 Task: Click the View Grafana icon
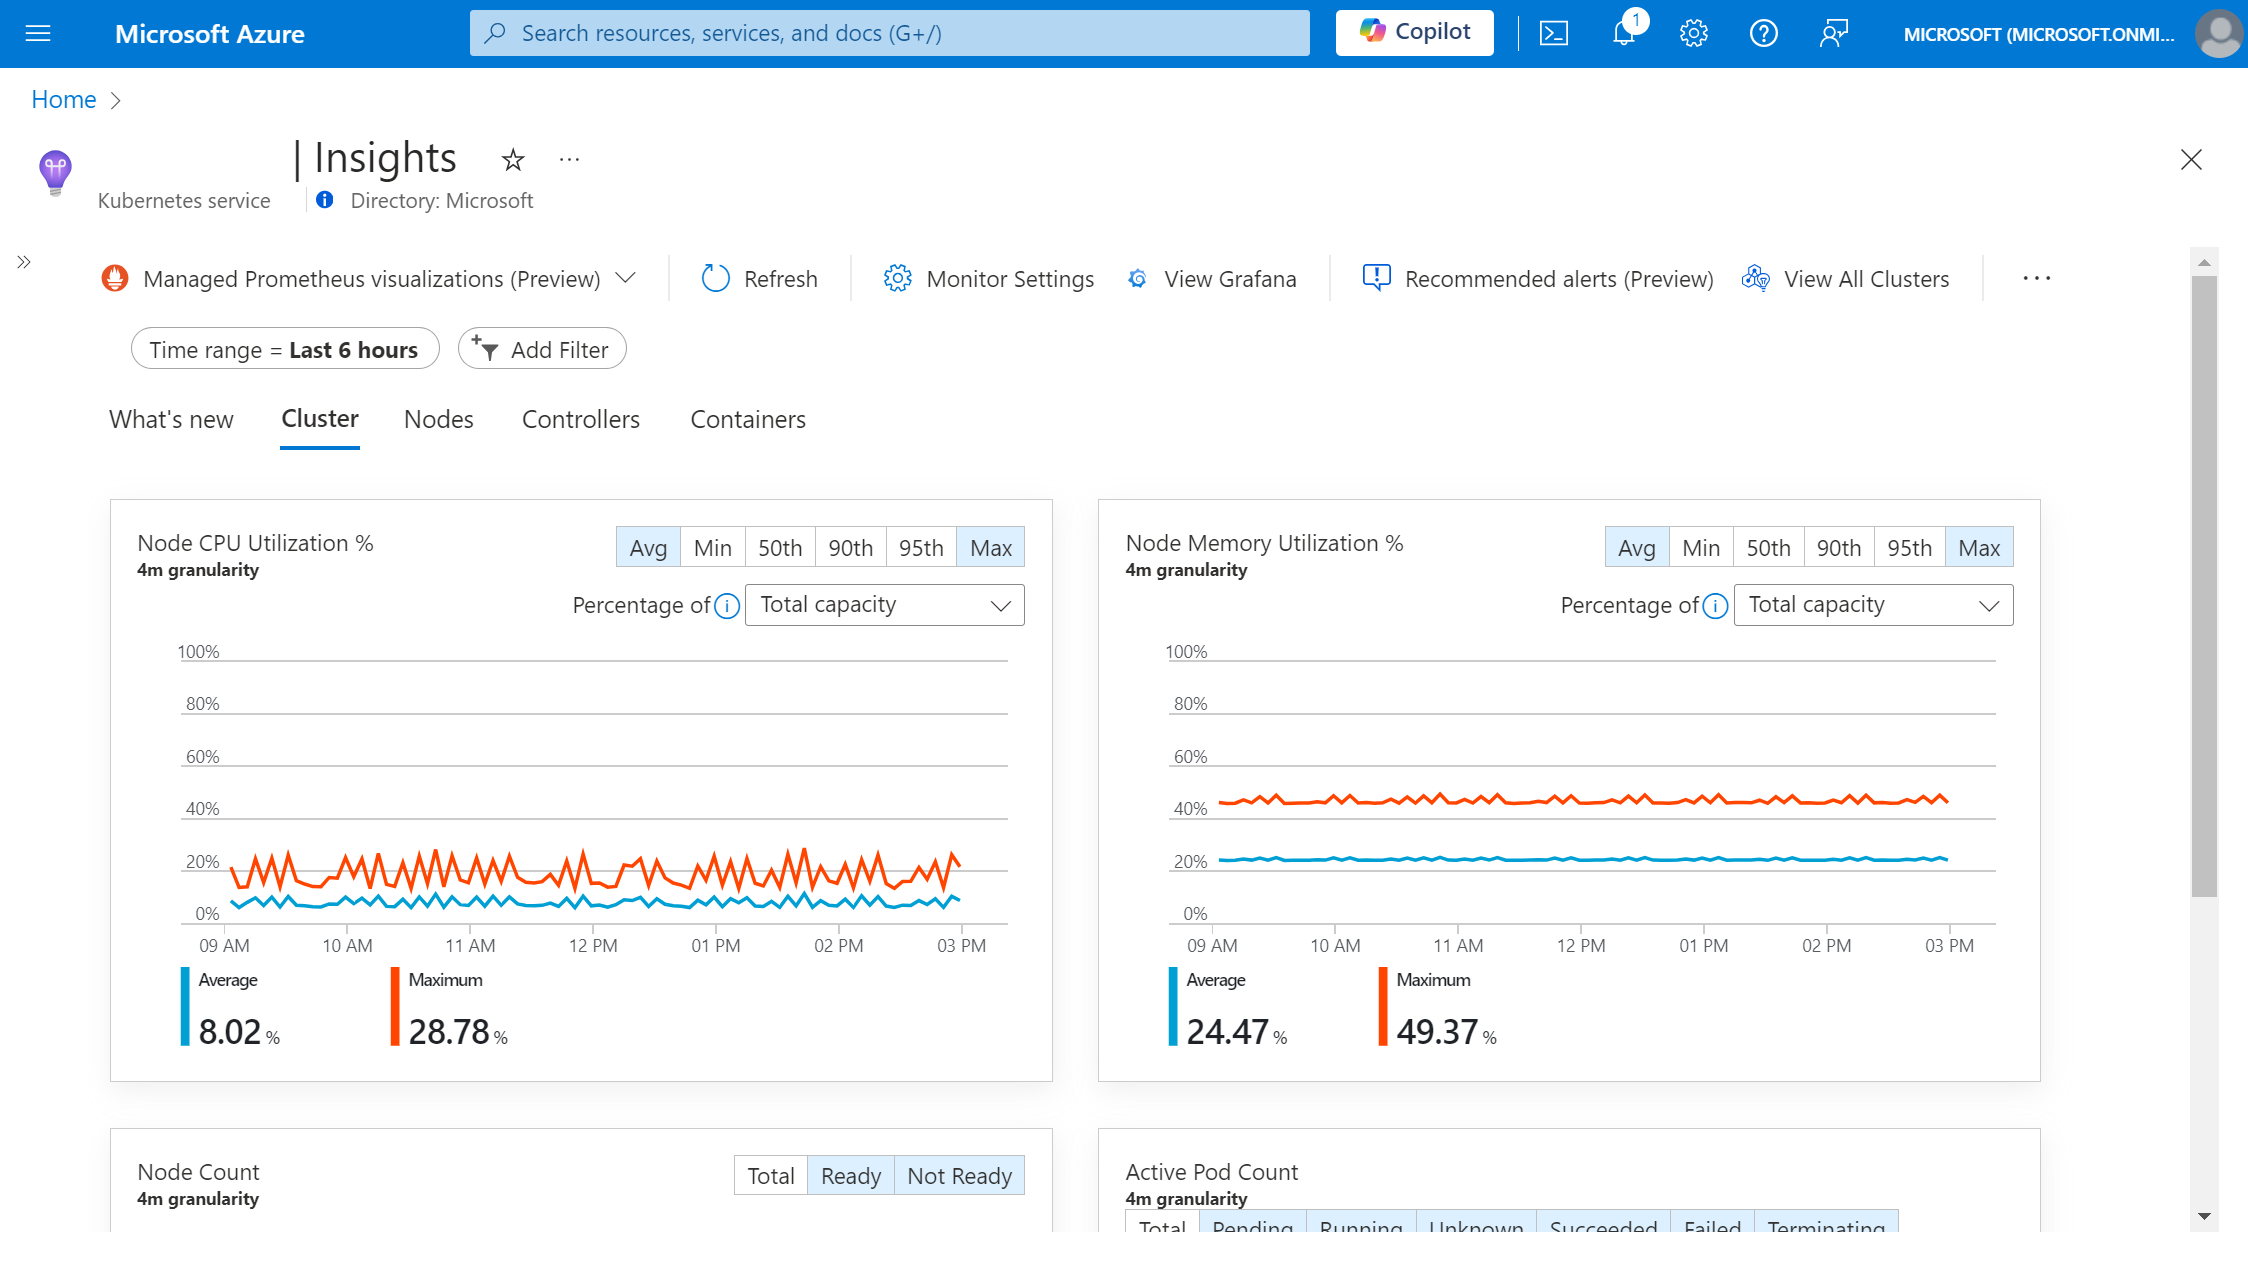point(1138,278)
